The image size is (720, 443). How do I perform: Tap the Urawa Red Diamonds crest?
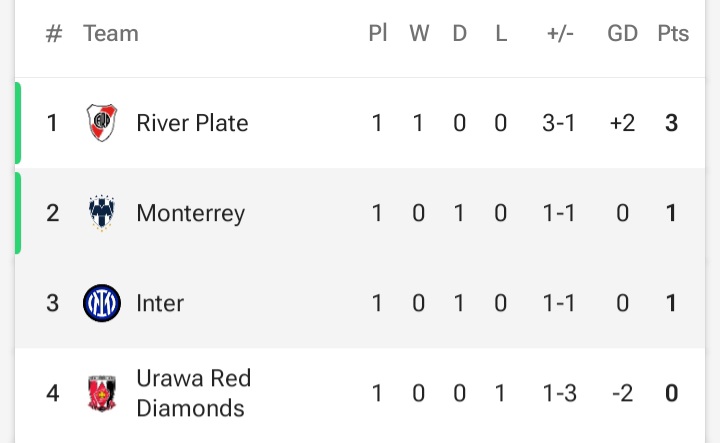pos(102,393)
